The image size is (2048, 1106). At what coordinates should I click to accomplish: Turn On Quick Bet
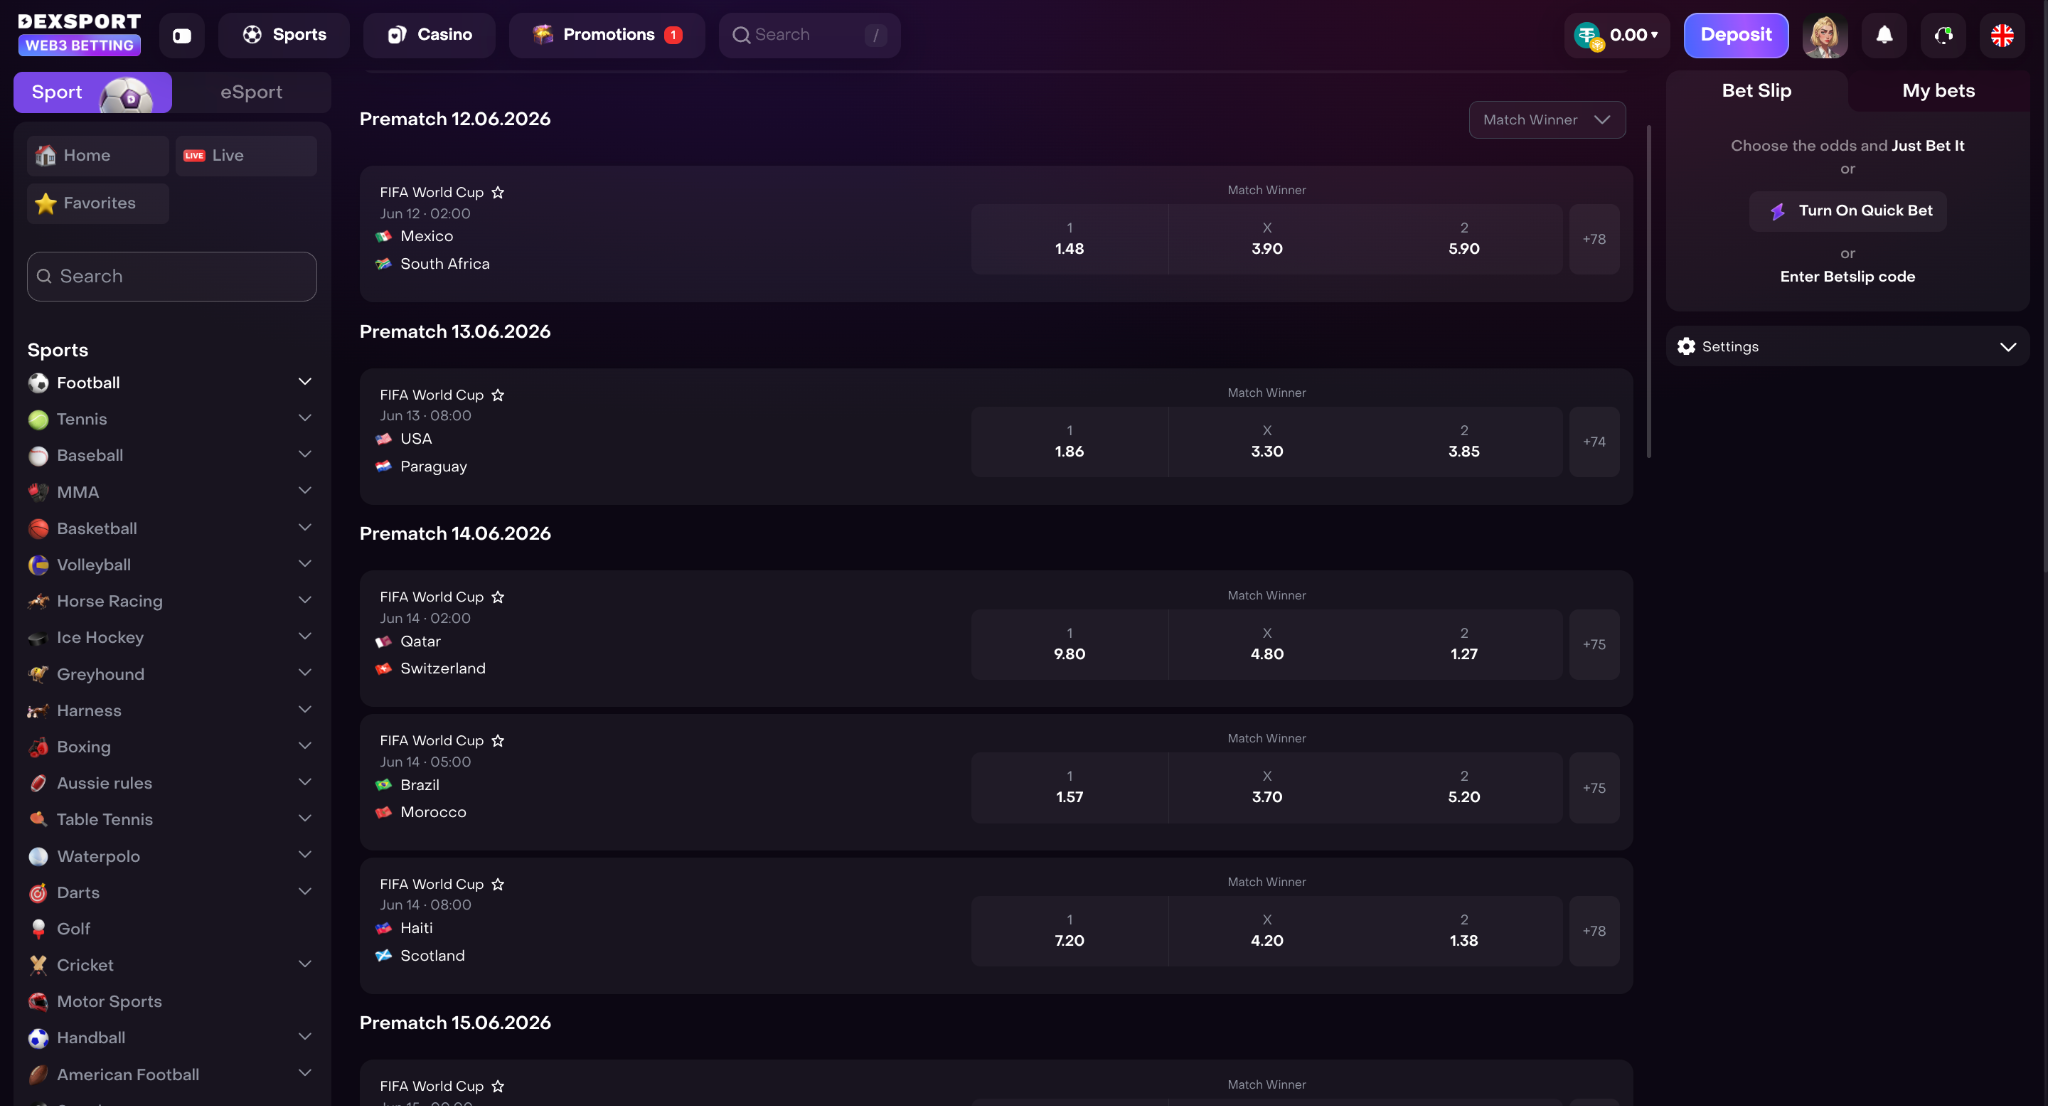click(x=1848, y=211)
